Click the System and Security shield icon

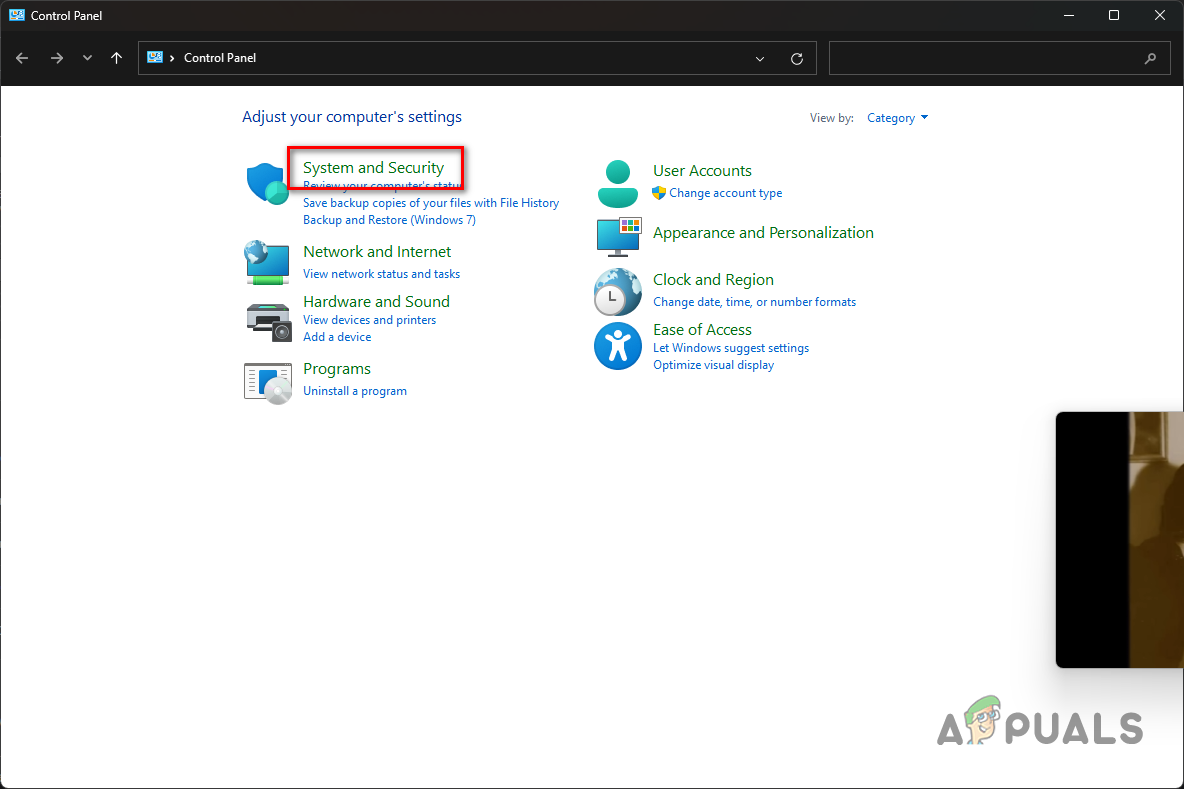point(266,183)
